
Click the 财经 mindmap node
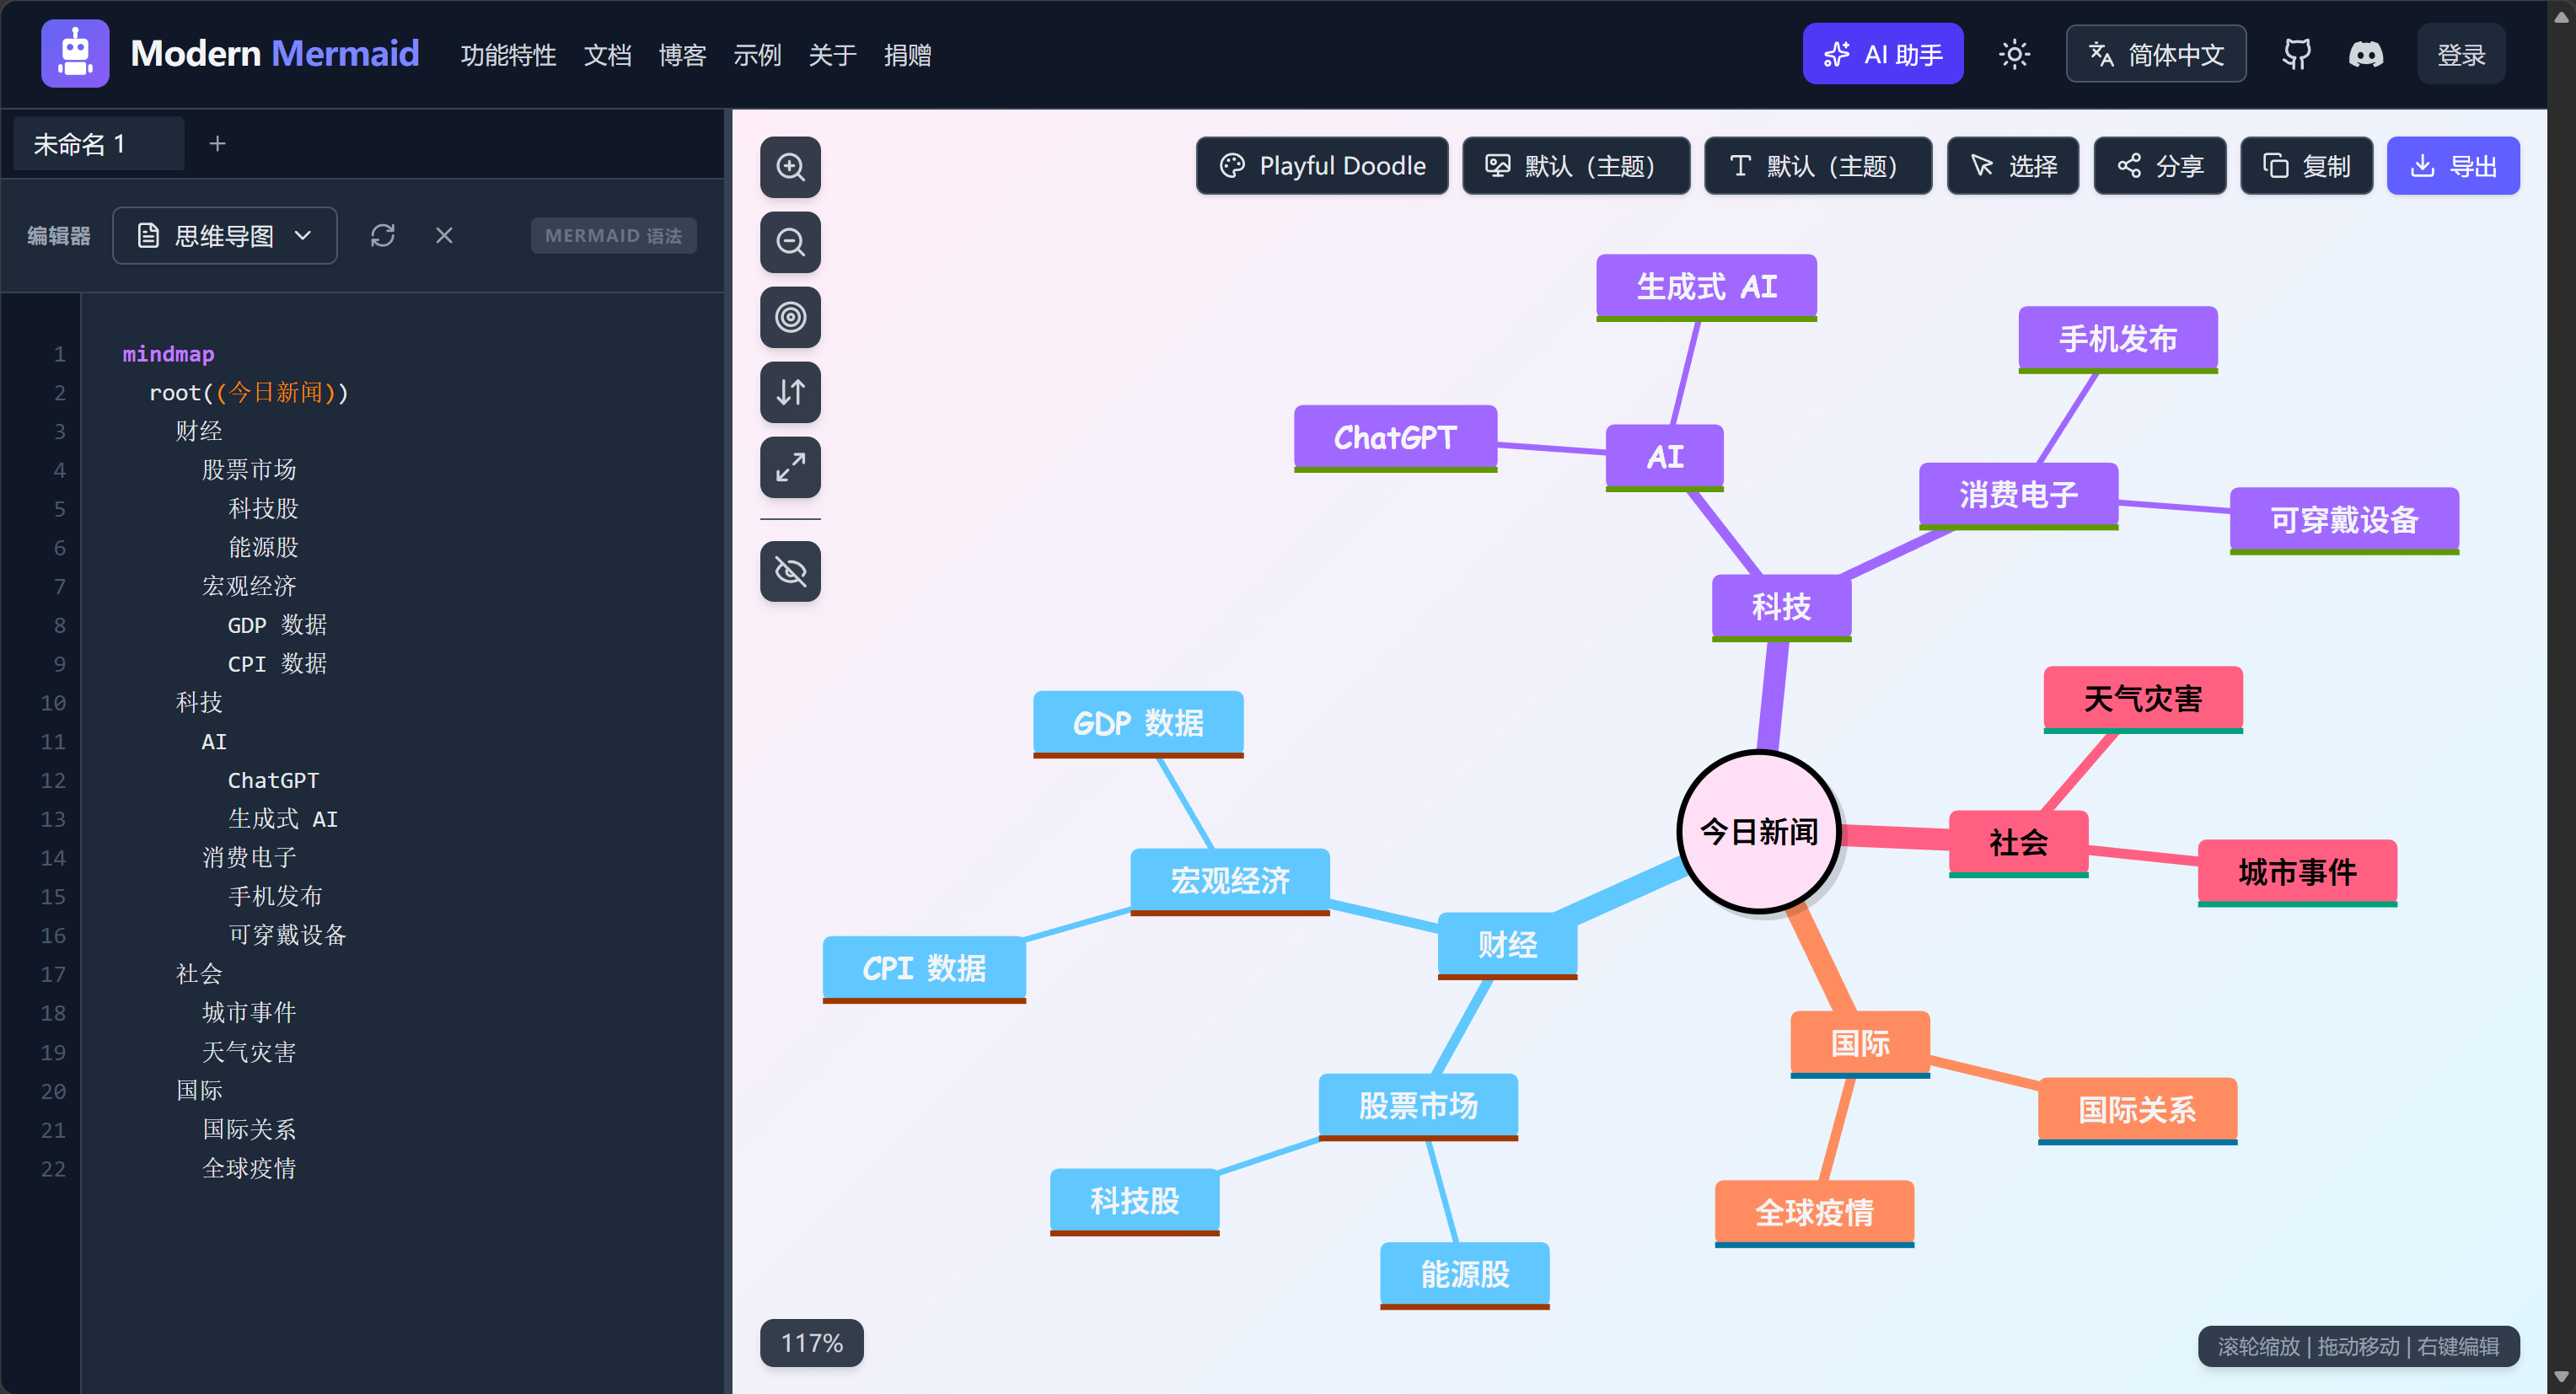(x=1507, y=945)
